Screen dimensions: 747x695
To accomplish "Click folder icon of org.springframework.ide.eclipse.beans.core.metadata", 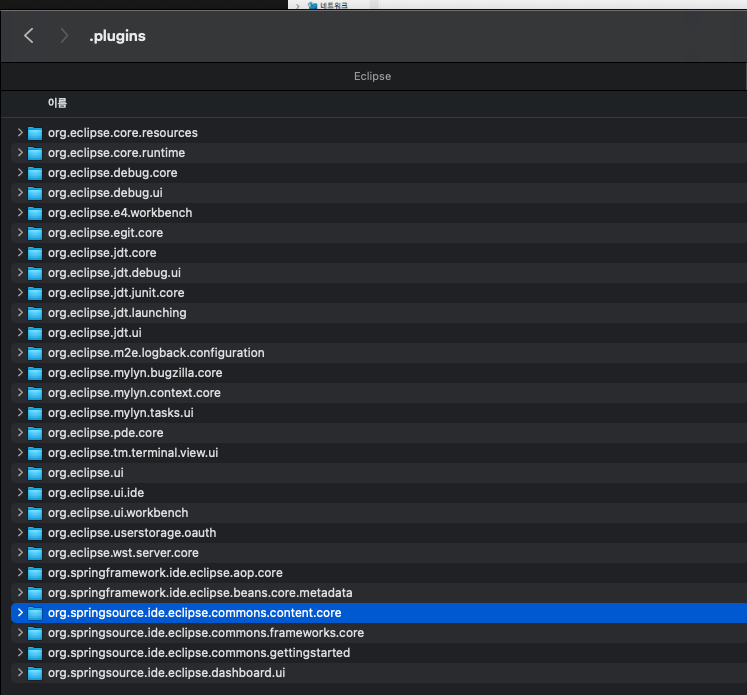I will [x=35, y=593].
